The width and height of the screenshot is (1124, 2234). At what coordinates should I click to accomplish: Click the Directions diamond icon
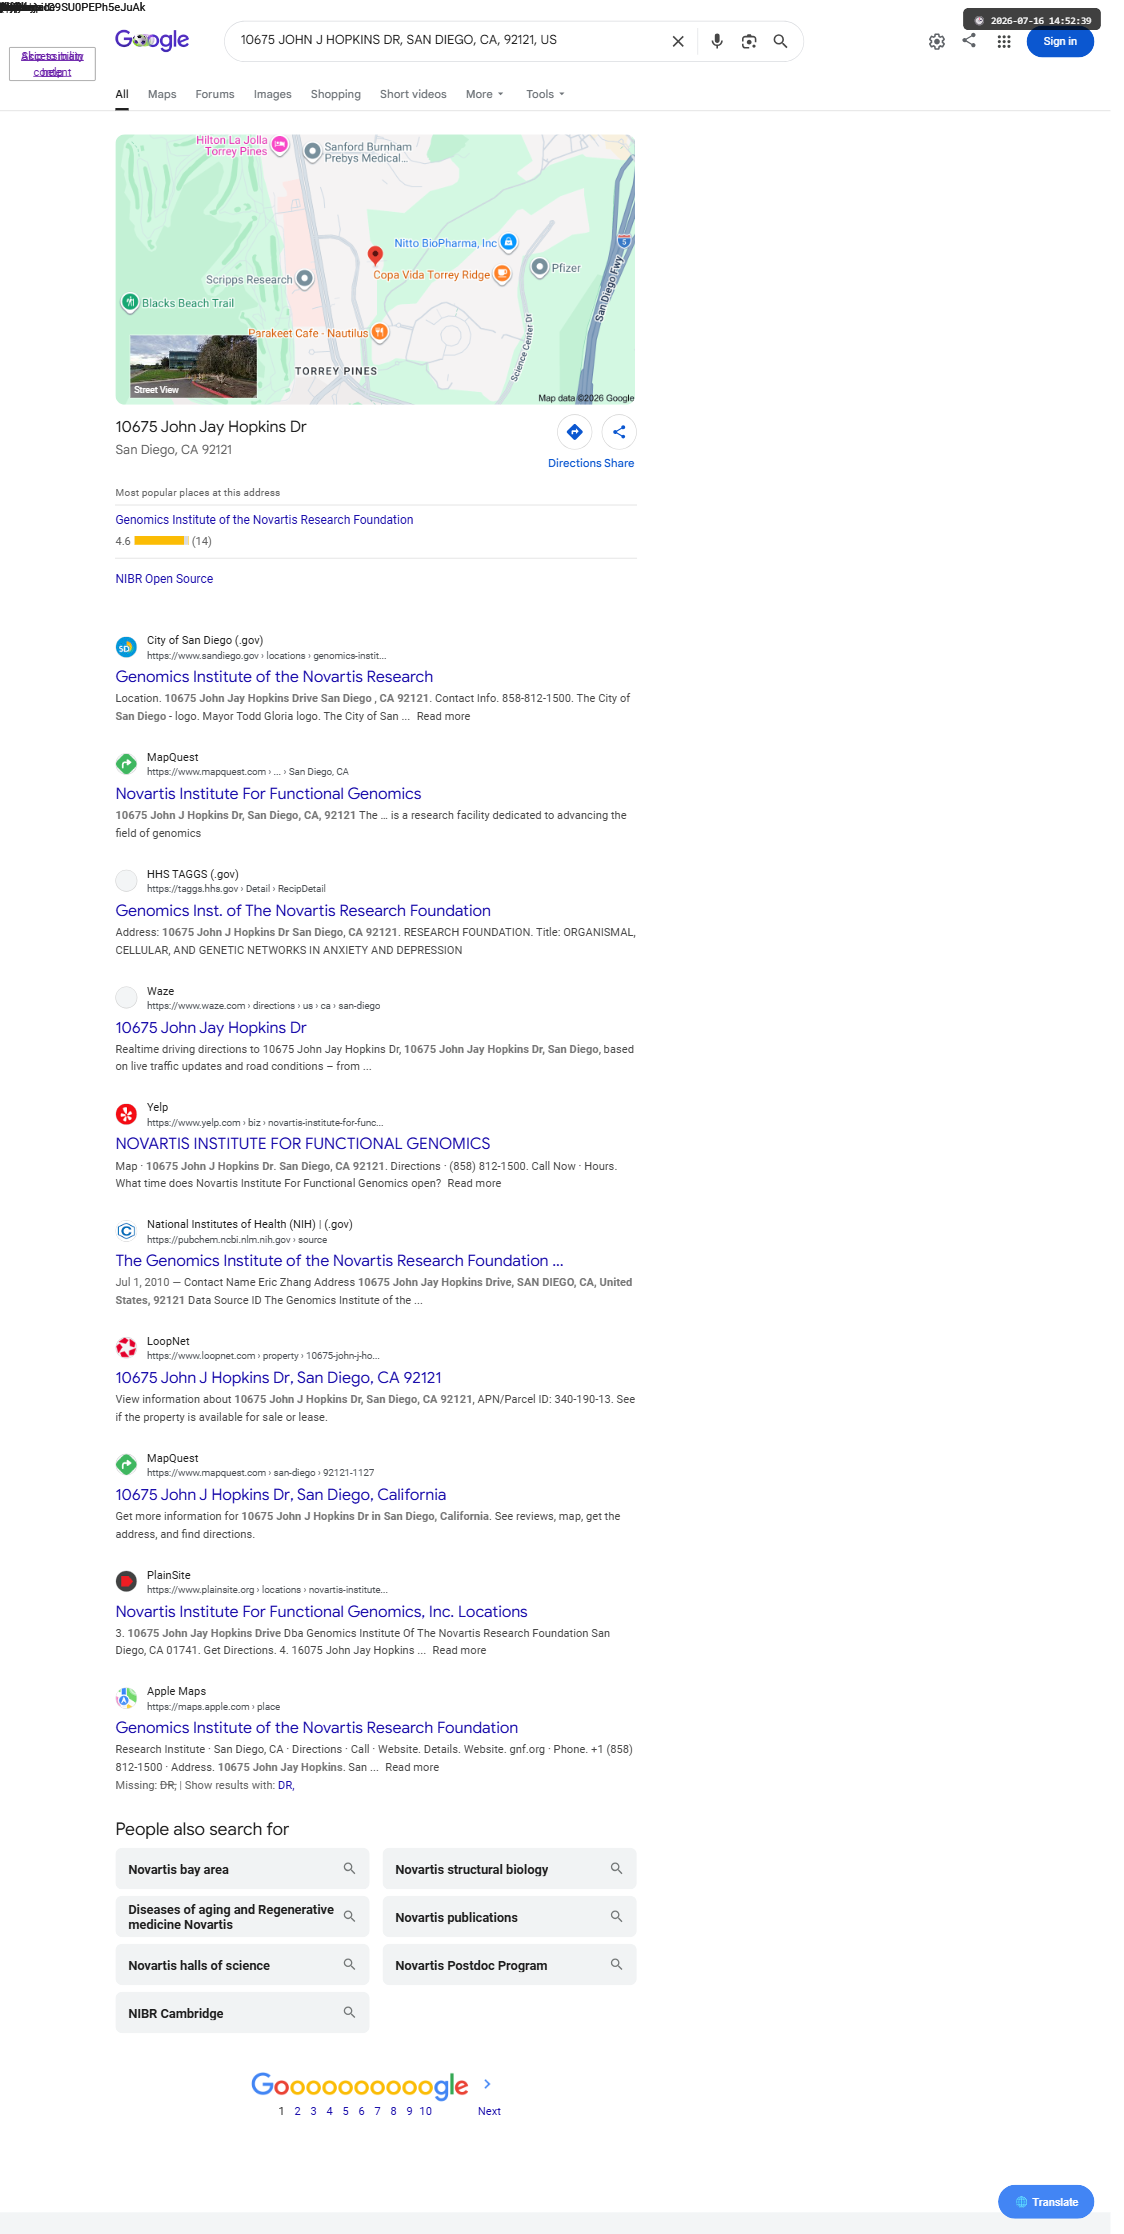click(575, 432)
